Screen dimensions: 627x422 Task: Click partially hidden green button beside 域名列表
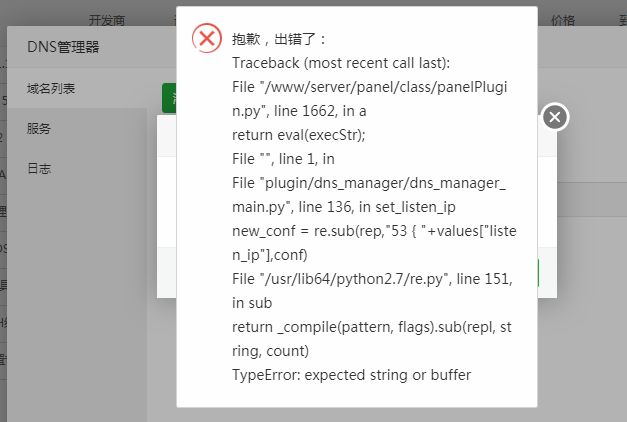pyautogui.click(x=169, y=98)
